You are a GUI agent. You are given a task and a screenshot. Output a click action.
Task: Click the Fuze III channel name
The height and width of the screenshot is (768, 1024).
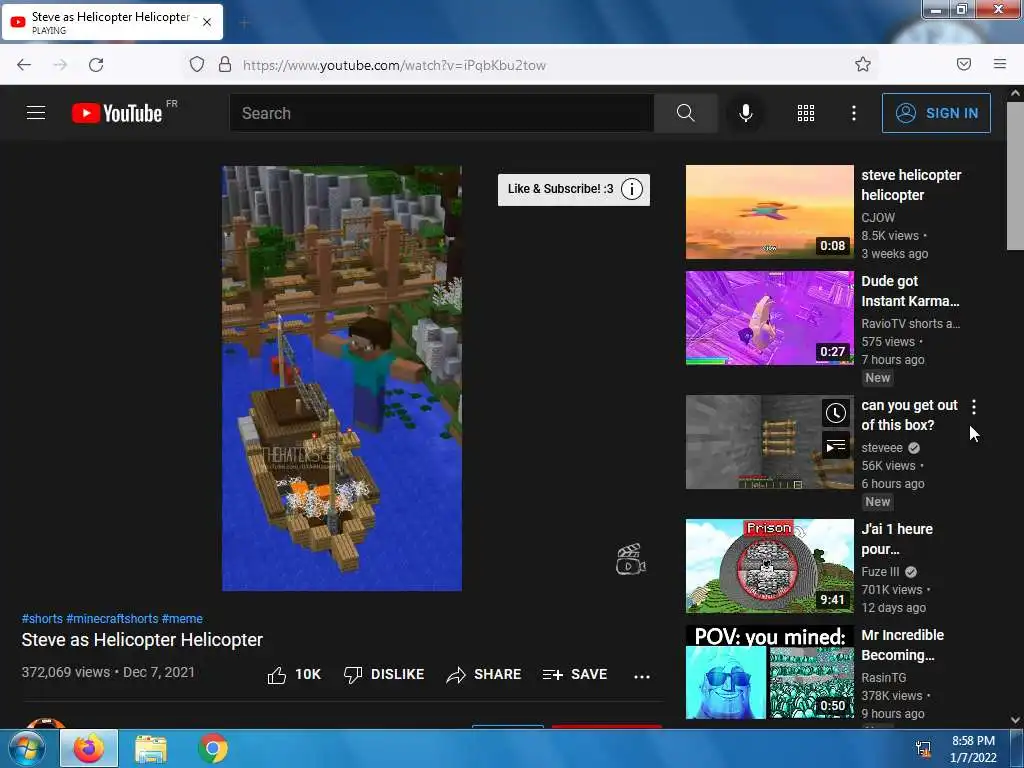coord(880,571)
